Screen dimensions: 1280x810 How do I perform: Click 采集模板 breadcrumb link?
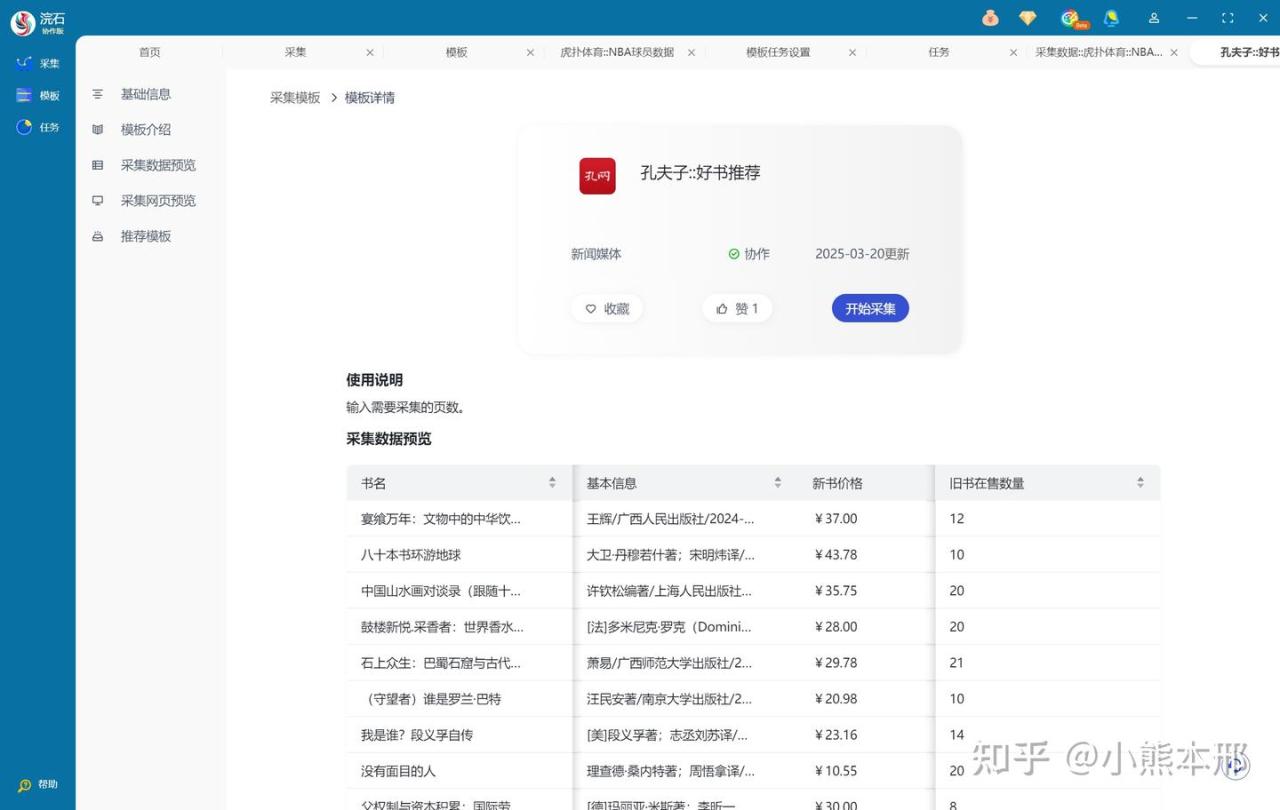[x=295, y=97]
